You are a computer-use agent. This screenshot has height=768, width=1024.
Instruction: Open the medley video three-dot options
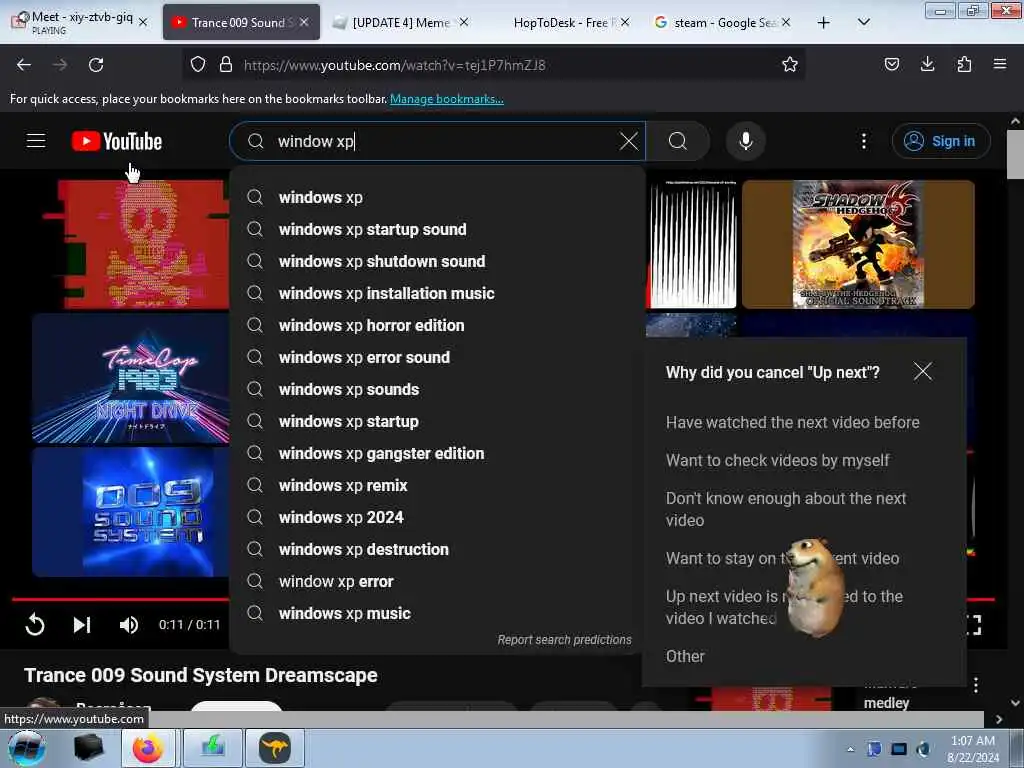(x=975, y=685)
